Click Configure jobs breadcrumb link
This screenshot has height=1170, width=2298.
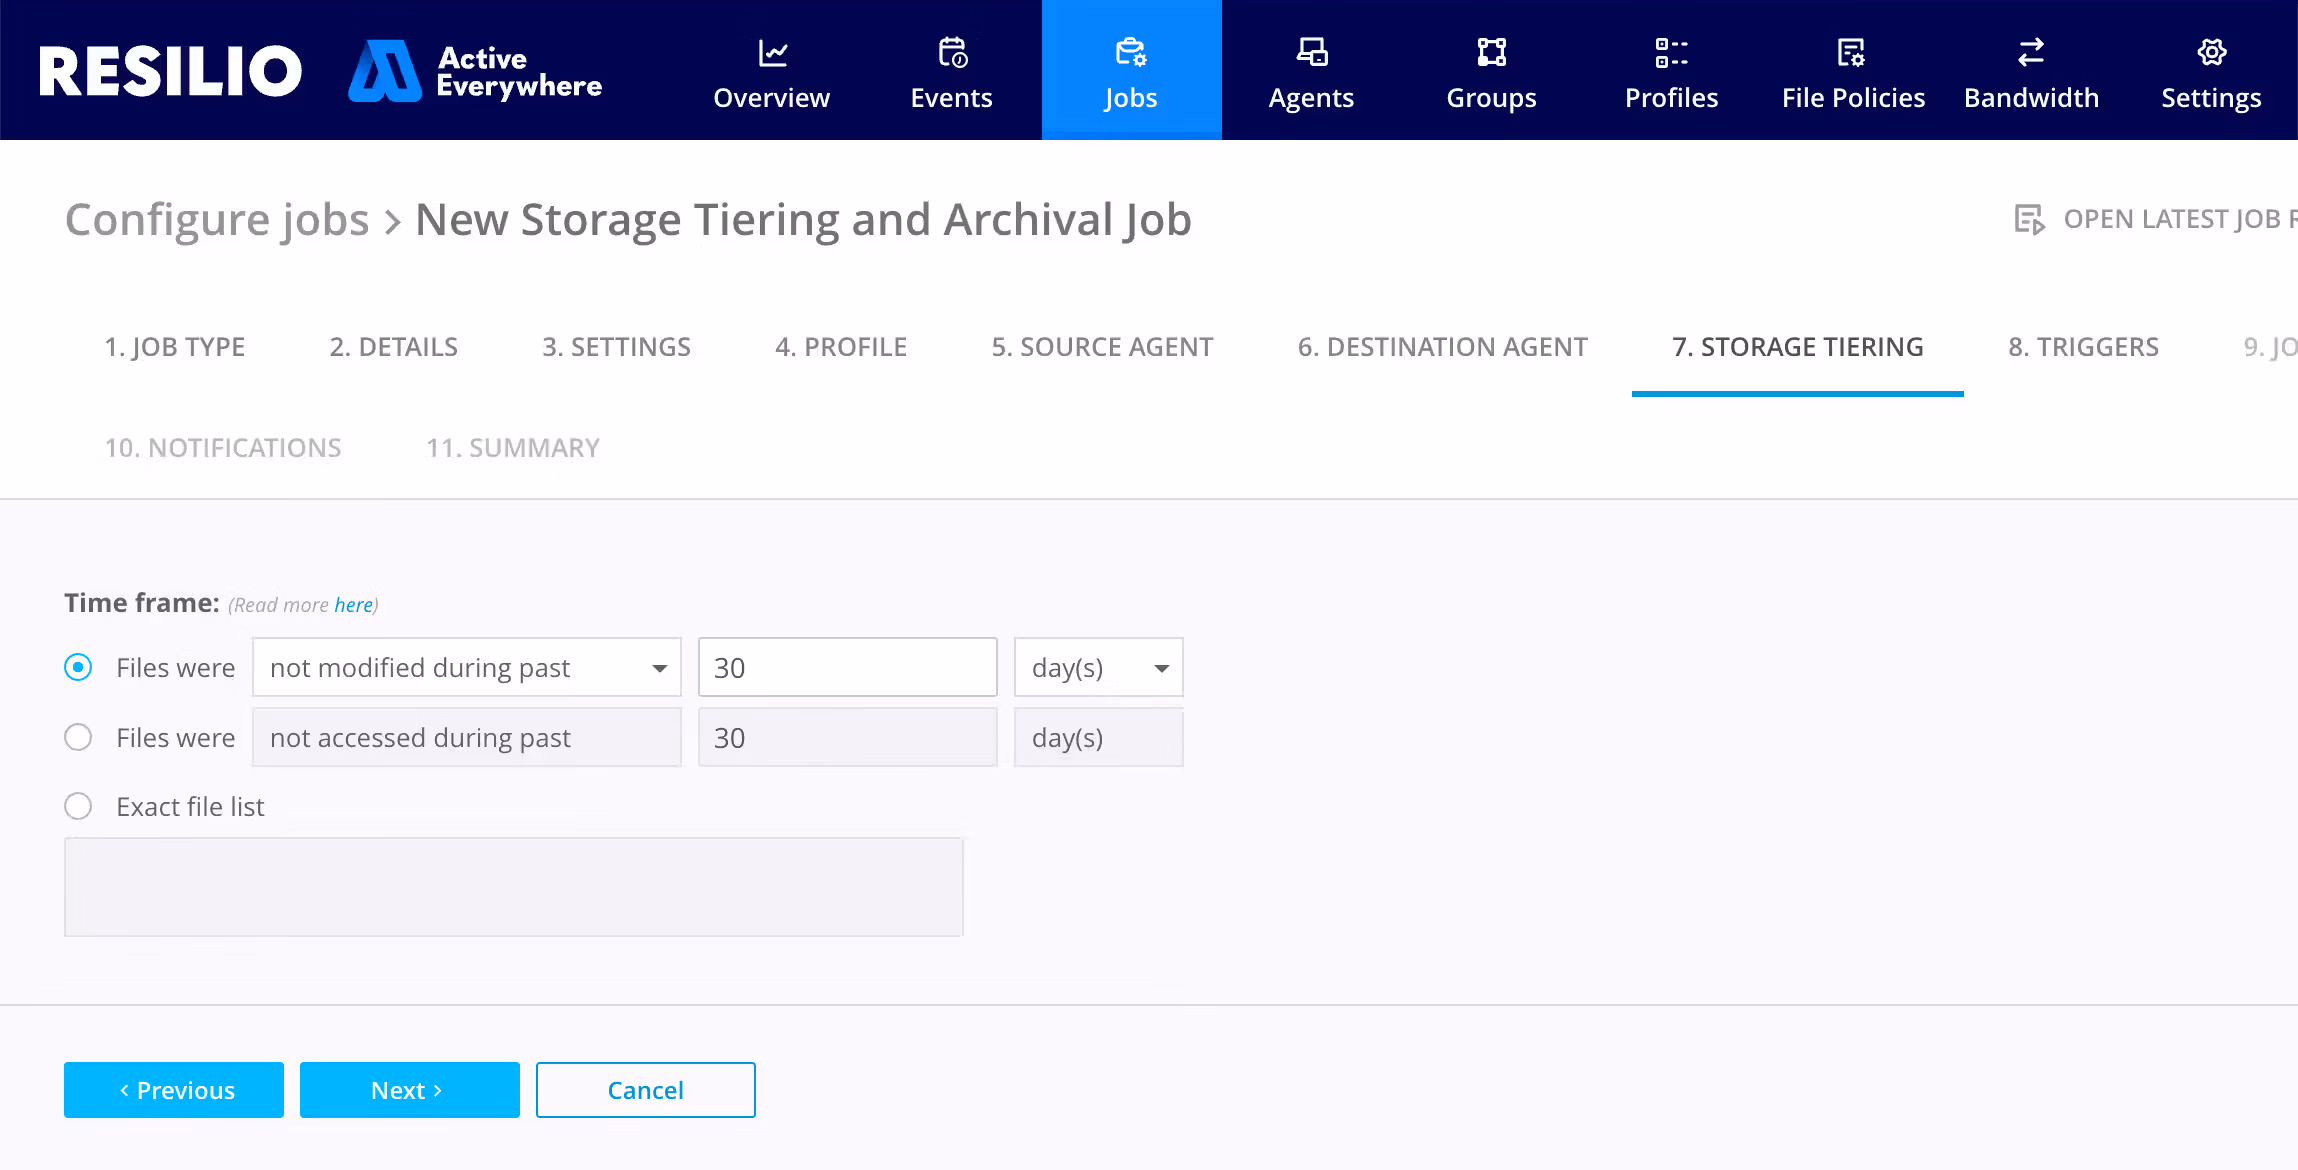217,219
